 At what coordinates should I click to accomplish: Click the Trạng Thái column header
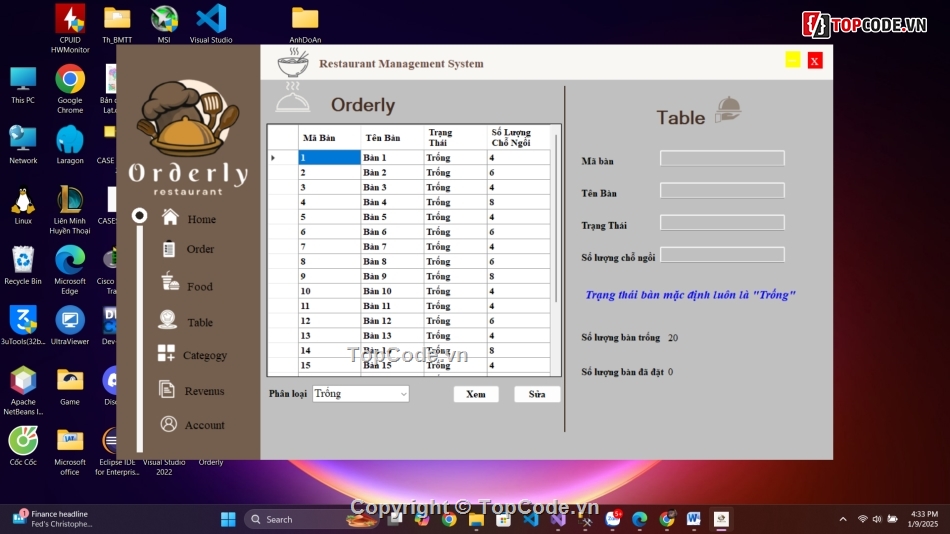pos(455,138)
